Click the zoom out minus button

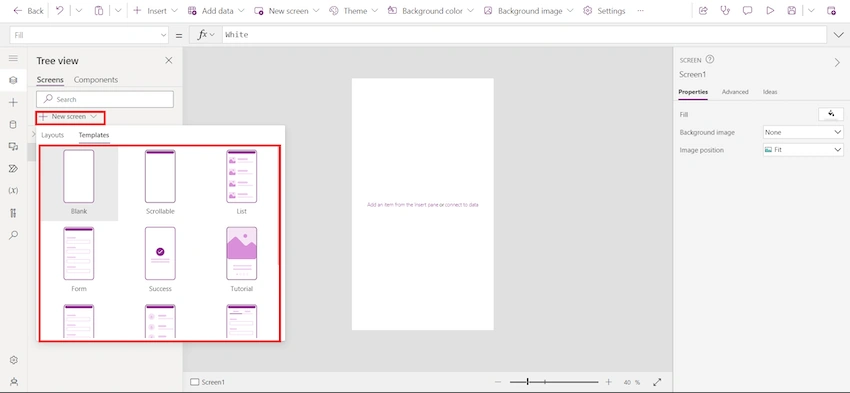[x=498, y=382]
